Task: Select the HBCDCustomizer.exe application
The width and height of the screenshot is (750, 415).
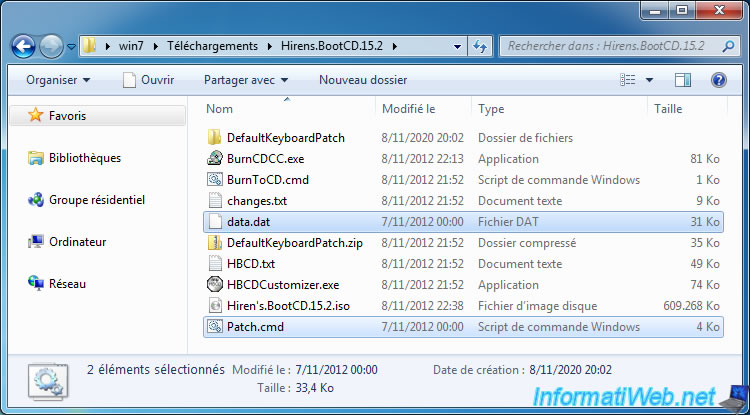Action: click(x=283, y=284)
